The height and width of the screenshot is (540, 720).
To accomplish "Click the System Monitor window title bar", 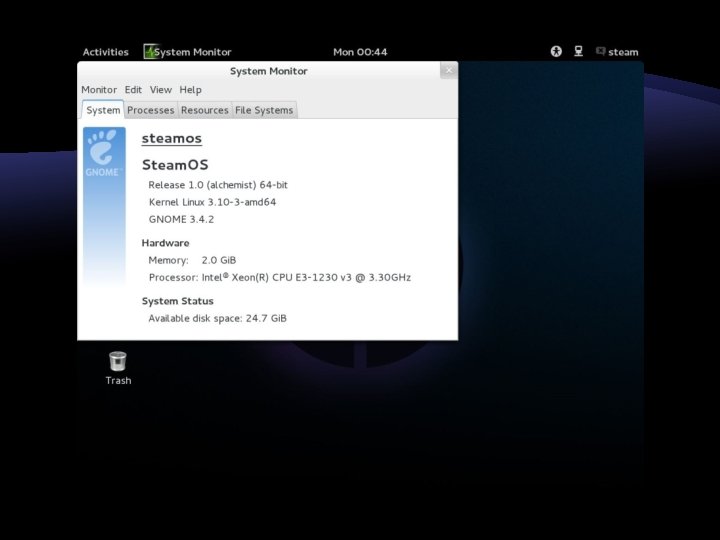I will pyautogui.click(x=269, y=71).
